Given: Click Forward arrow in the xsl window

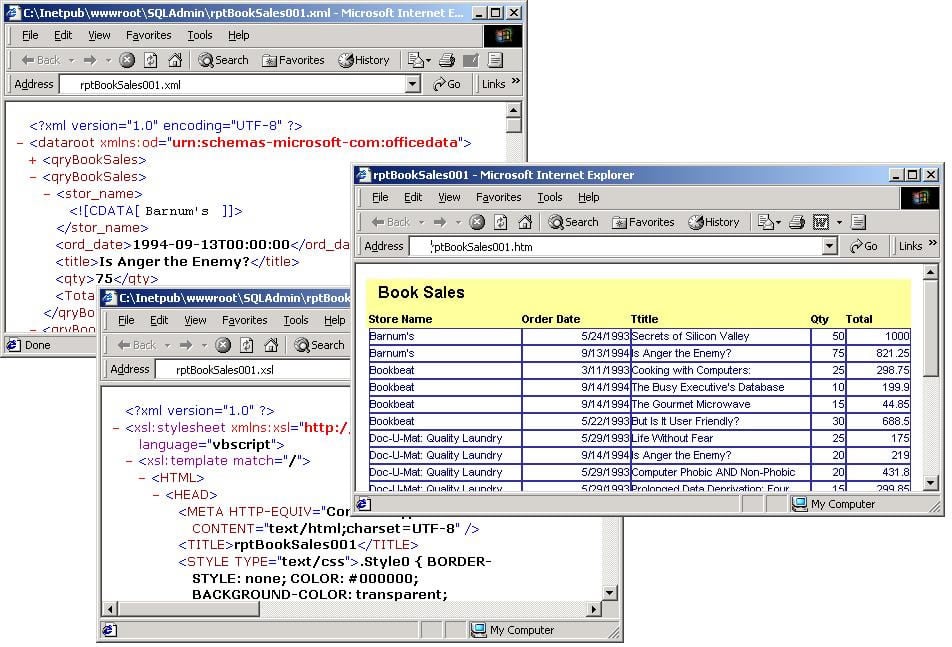Looking at the screenshot, I should [186, 345].
